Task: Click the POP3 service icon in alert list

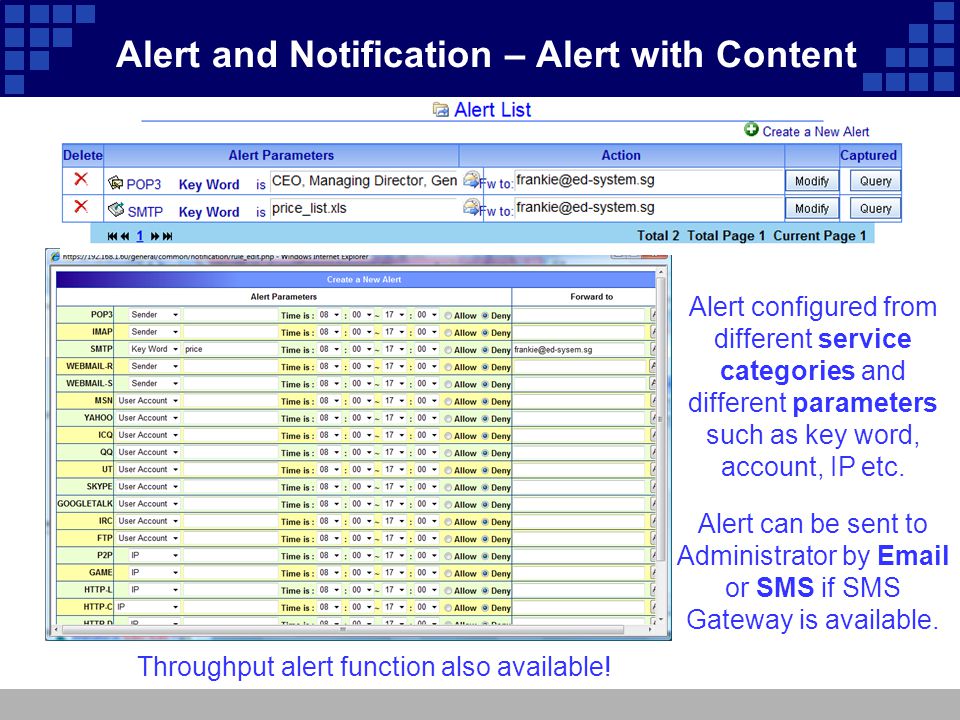Action: pos(115,182)
